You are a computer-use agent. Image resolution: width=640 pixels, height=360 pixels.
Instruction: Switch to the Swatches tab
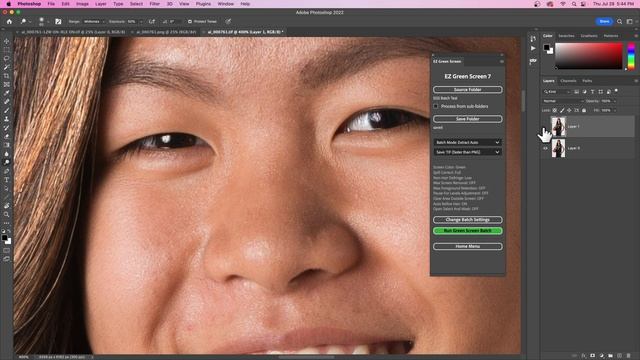tap(566, 36)
